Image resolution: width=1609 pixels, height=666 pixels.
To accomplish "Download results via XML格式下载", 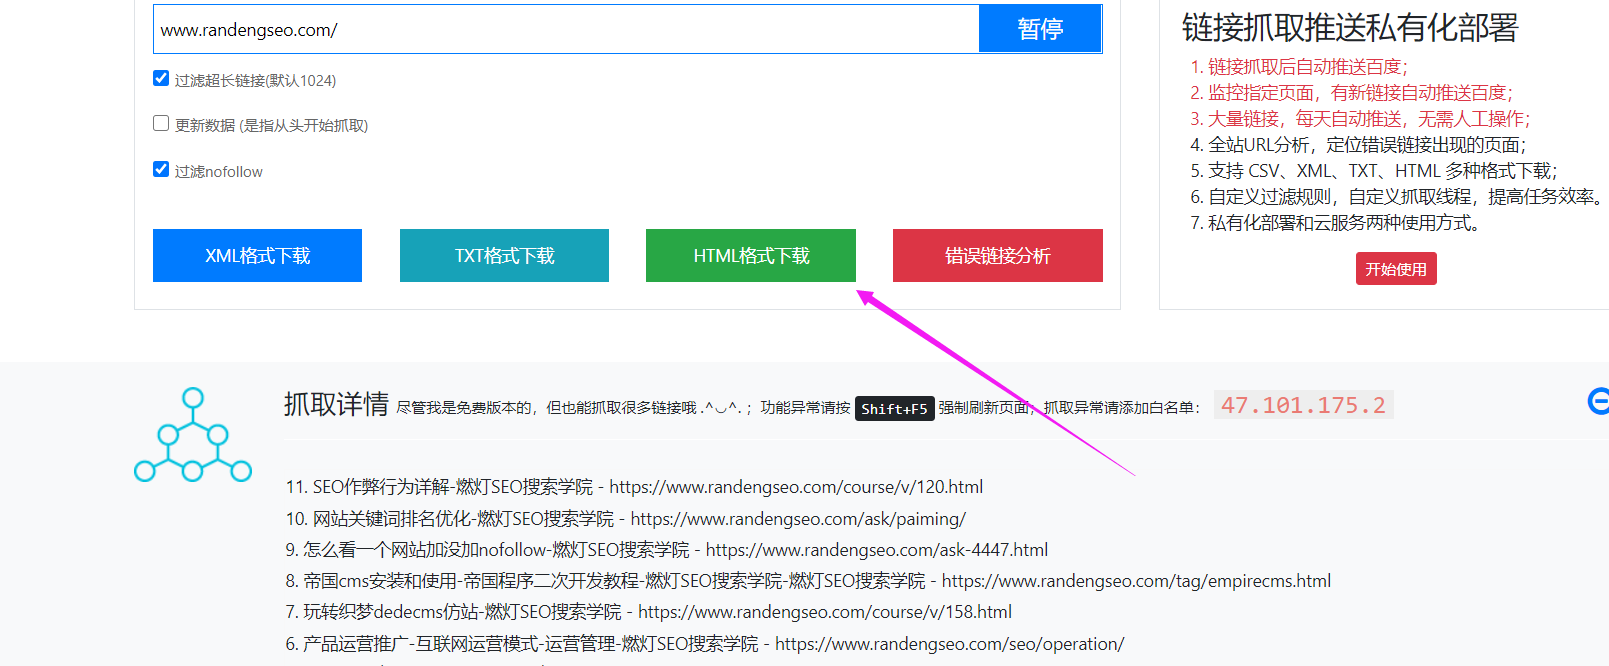I will (257, 256).
